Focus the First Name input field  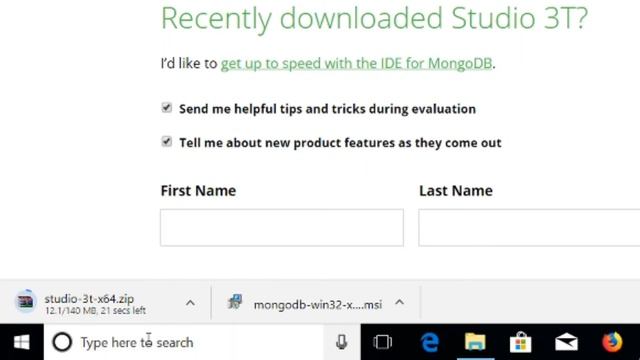coord(282,227)
